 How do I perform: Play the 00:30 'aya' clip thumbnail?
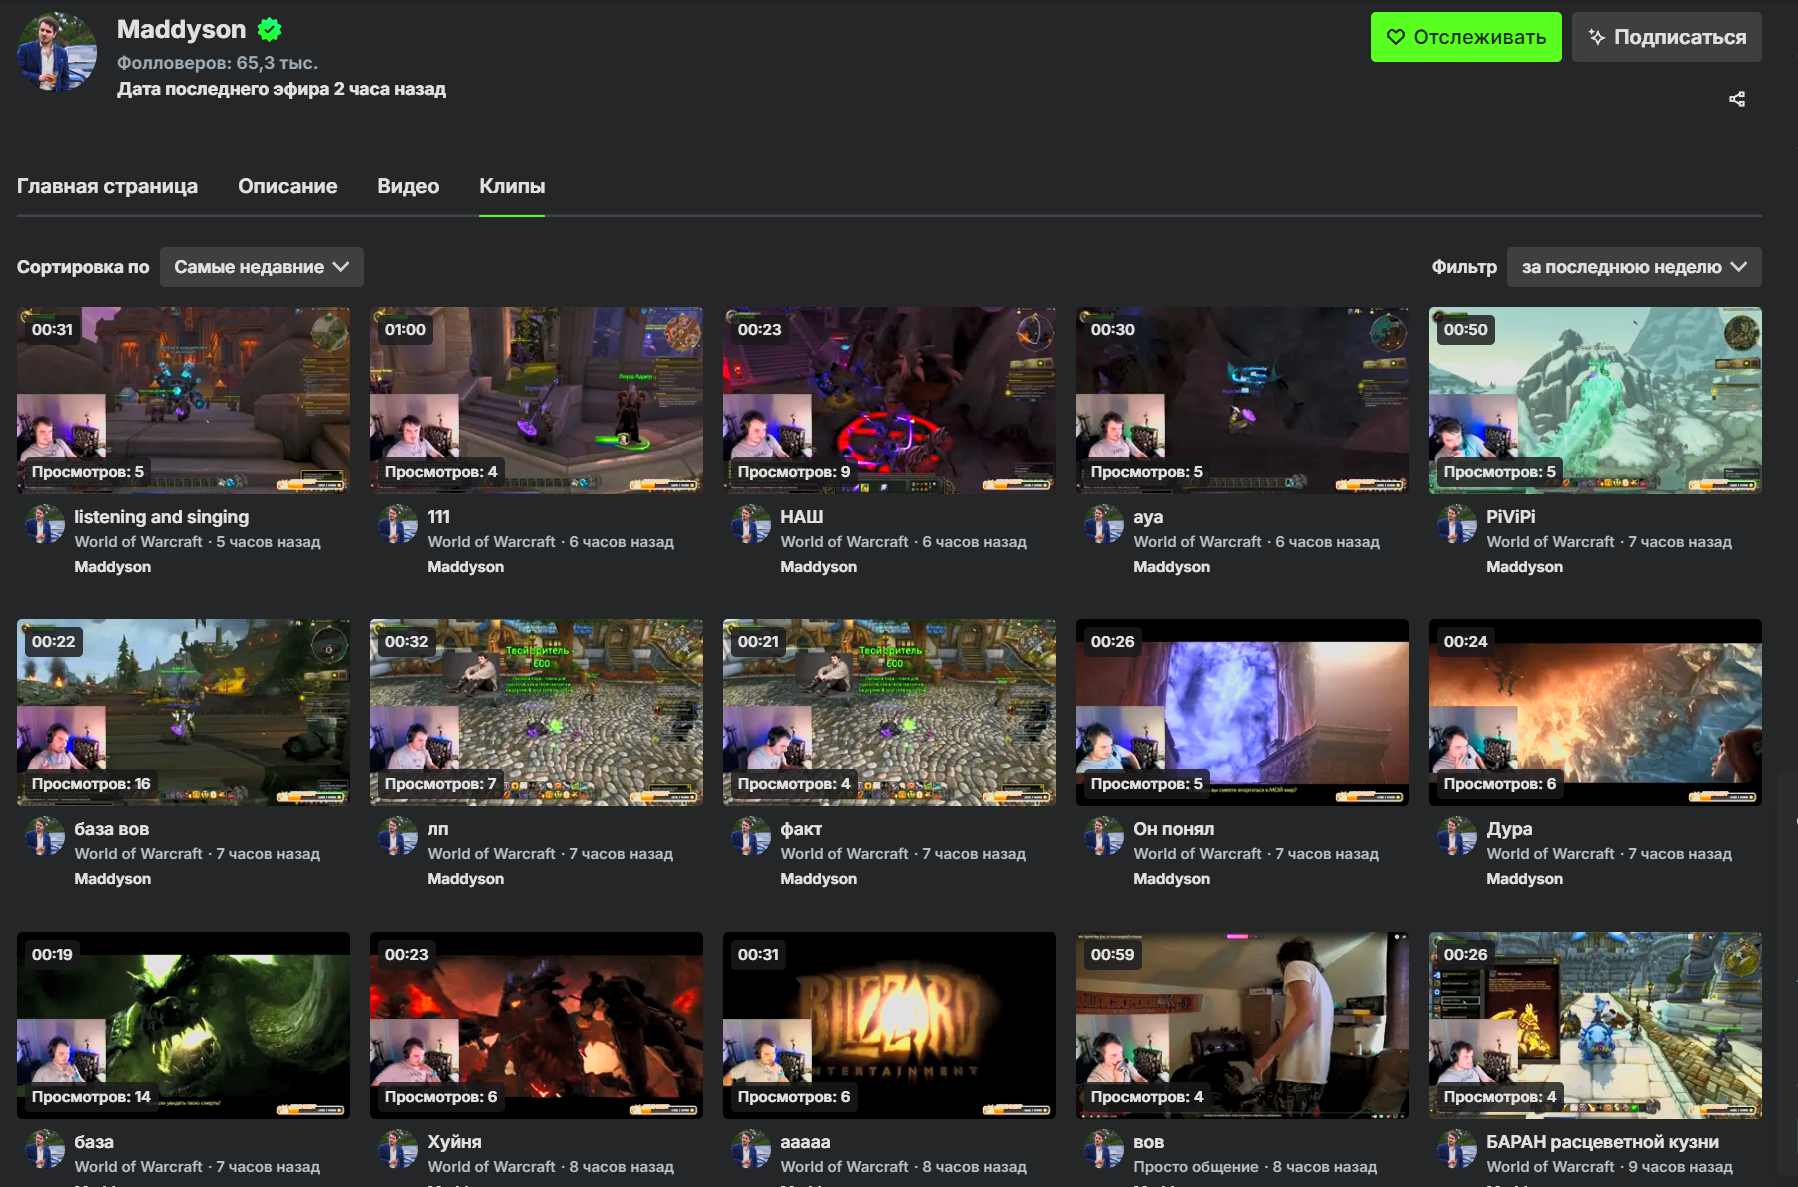pyautogui.click(x=1242, y=400)
